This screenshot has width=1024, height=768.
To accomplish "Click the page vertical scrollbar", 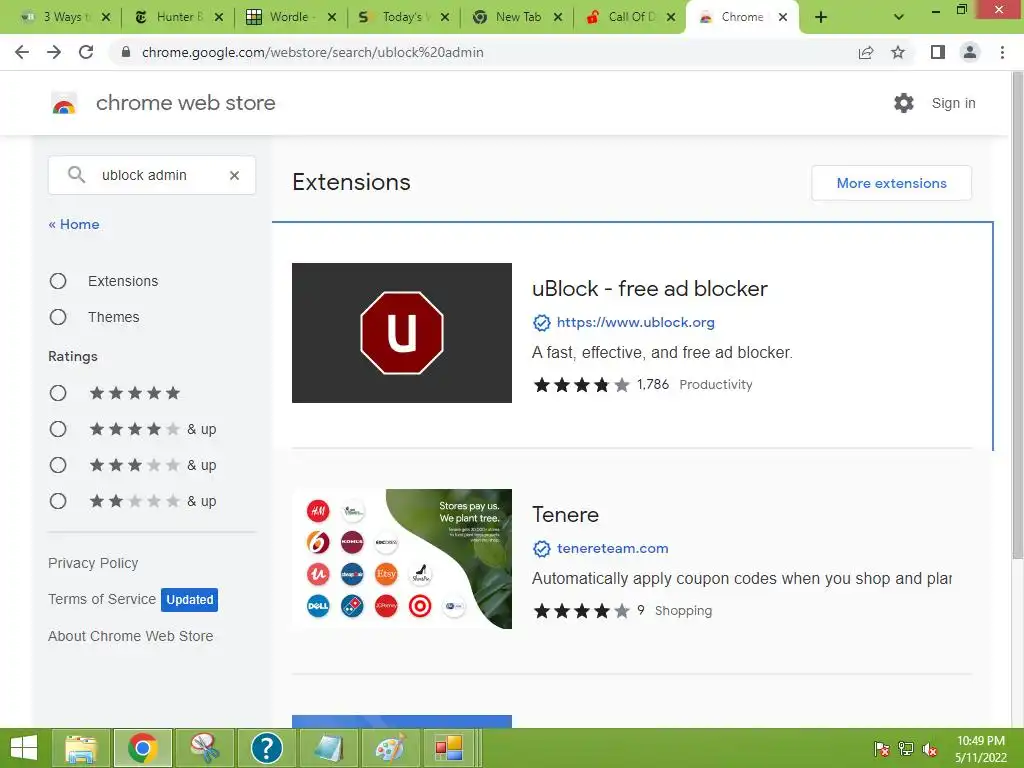I will pos(1017,313).
